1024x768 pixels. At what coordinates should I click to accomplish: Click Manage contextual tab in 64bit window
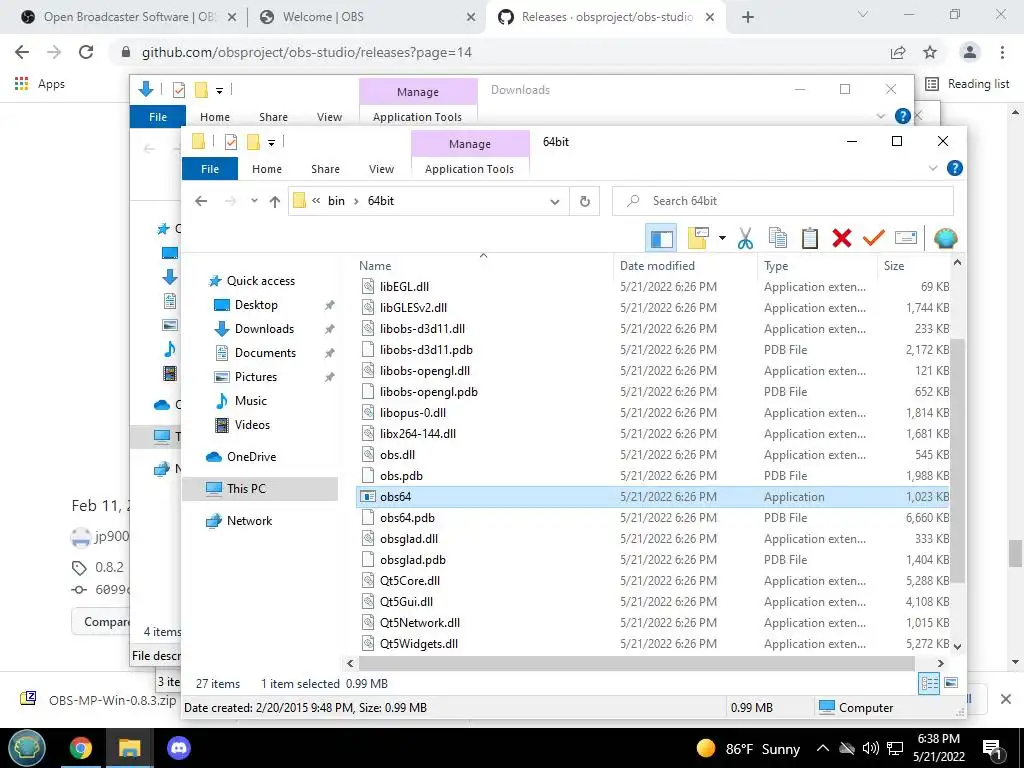tap(470, 144)
